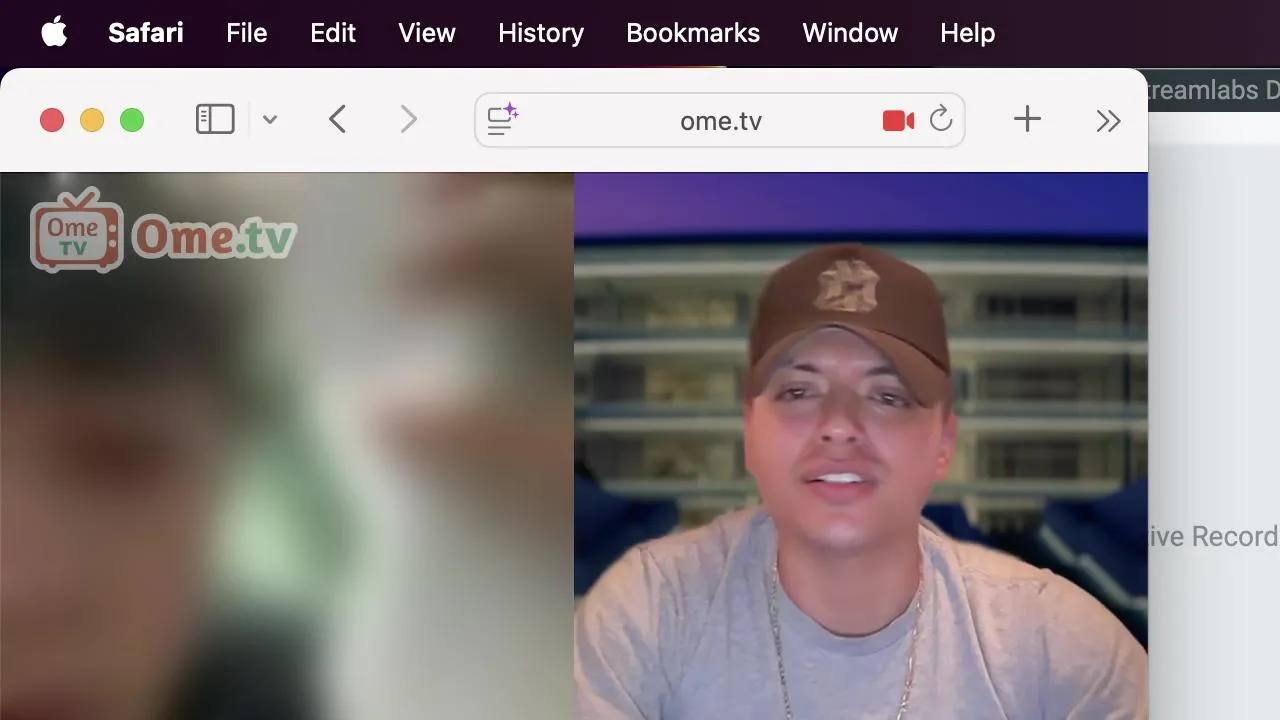
Task: Click the user's webcam video feed
Action: click(861, 446)
